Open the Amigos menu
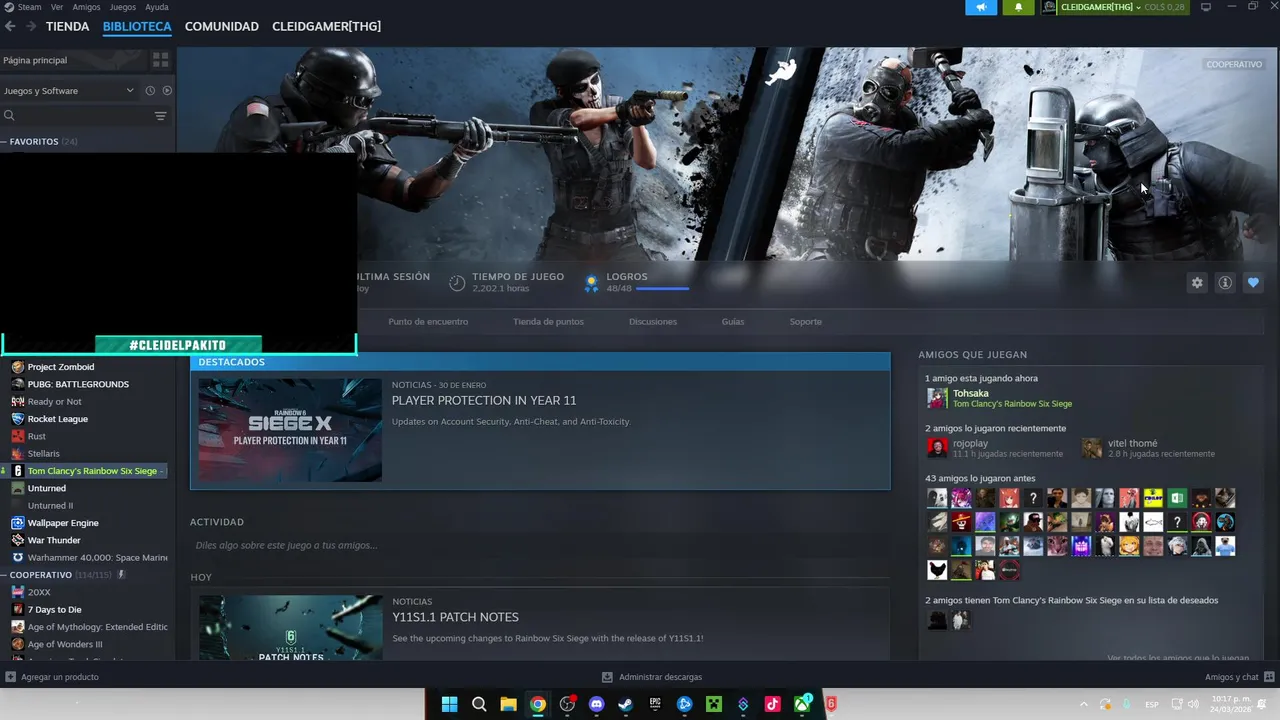This screenshot has width=1280, height=720. (86, 7)
